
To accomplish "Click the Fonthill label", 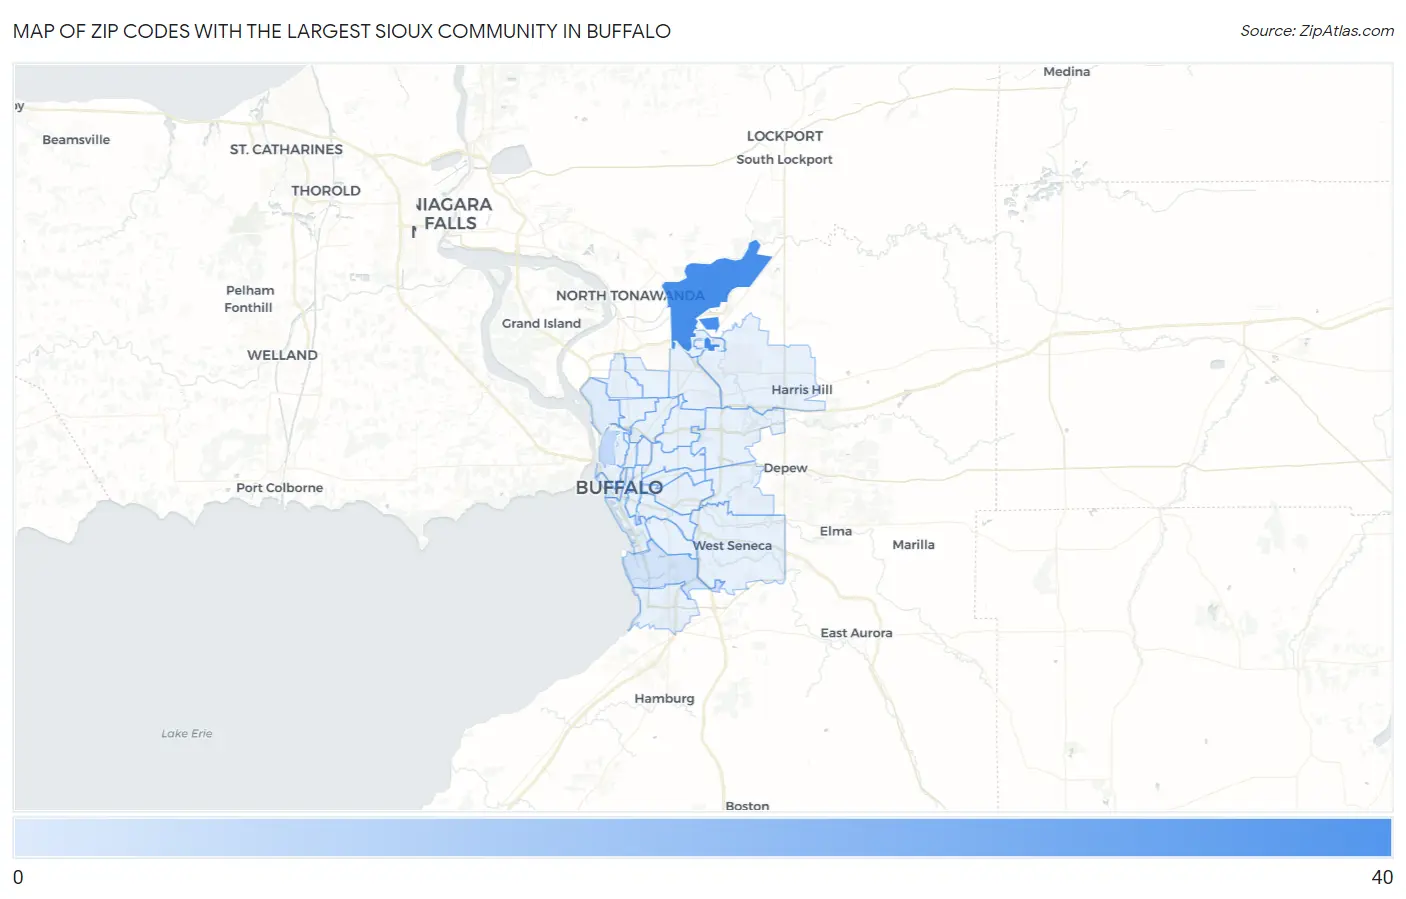I will [248, 308].
